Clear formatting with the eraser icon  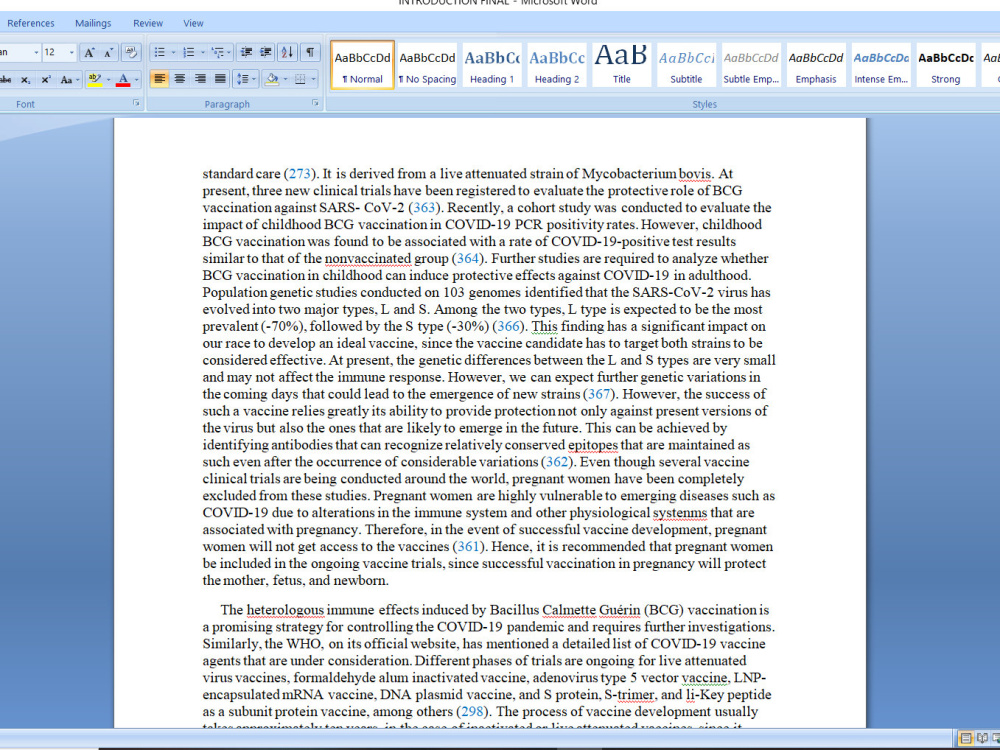[131, 52]
